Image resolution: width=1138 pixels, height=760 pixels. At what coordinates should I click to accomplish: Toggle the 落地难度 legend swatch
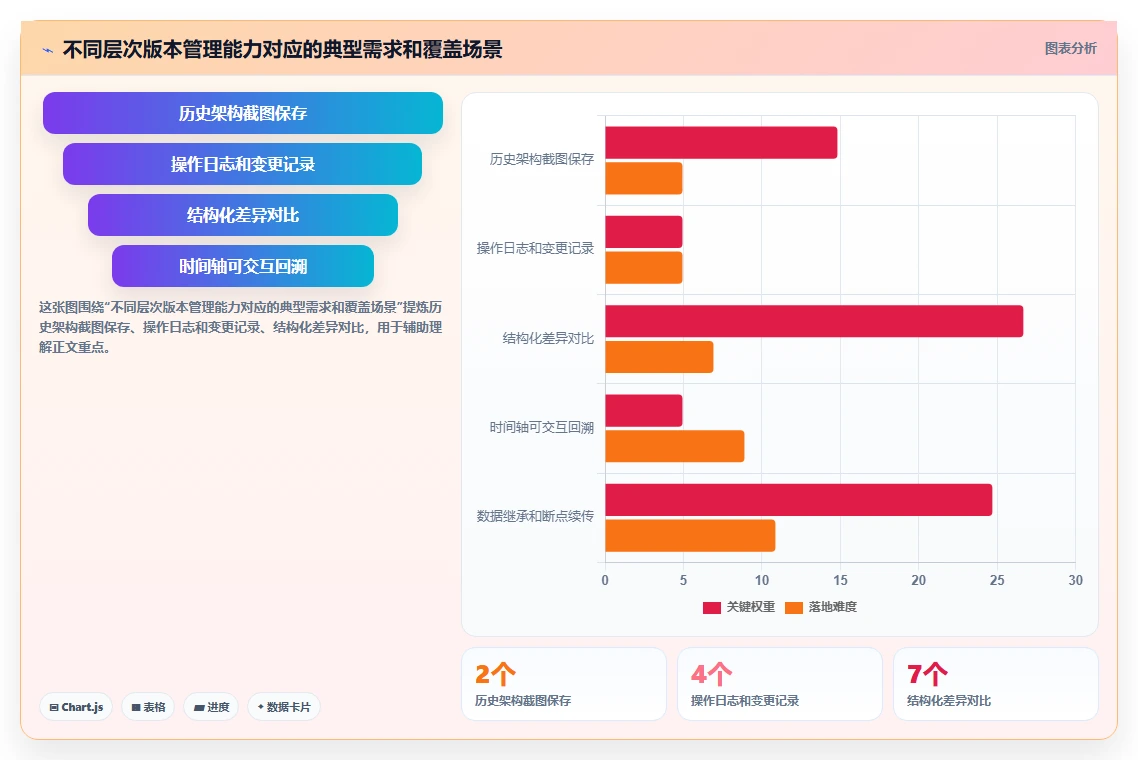coord(794,608)
